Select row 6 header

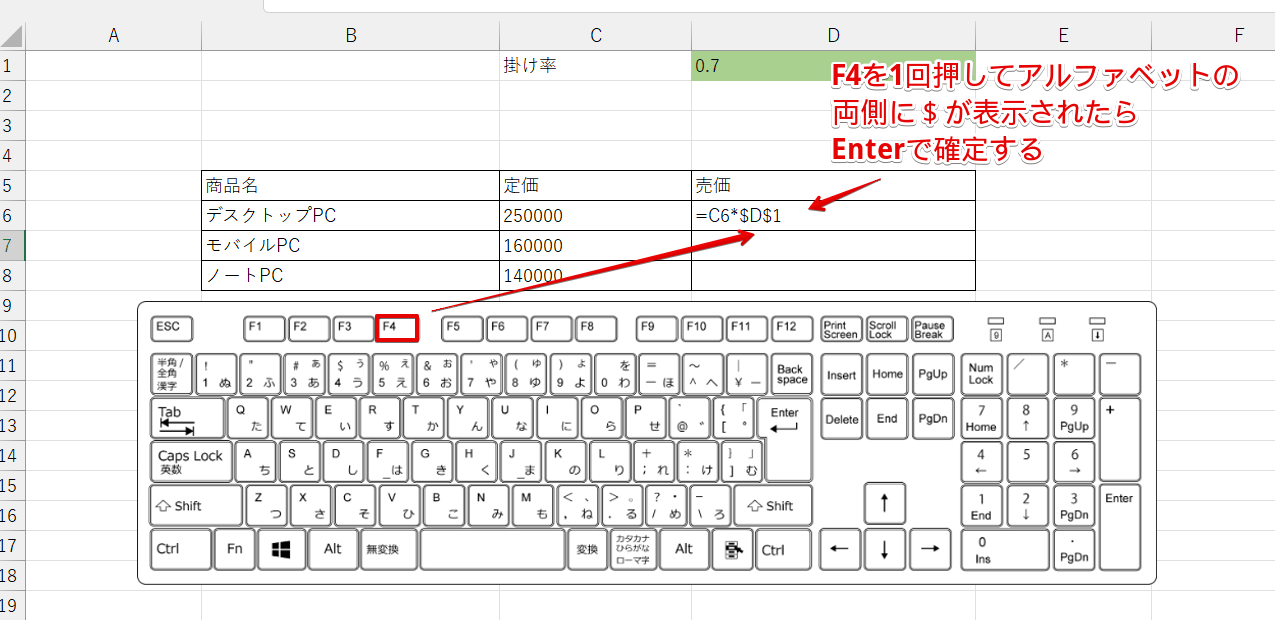[x=12, y=216]
